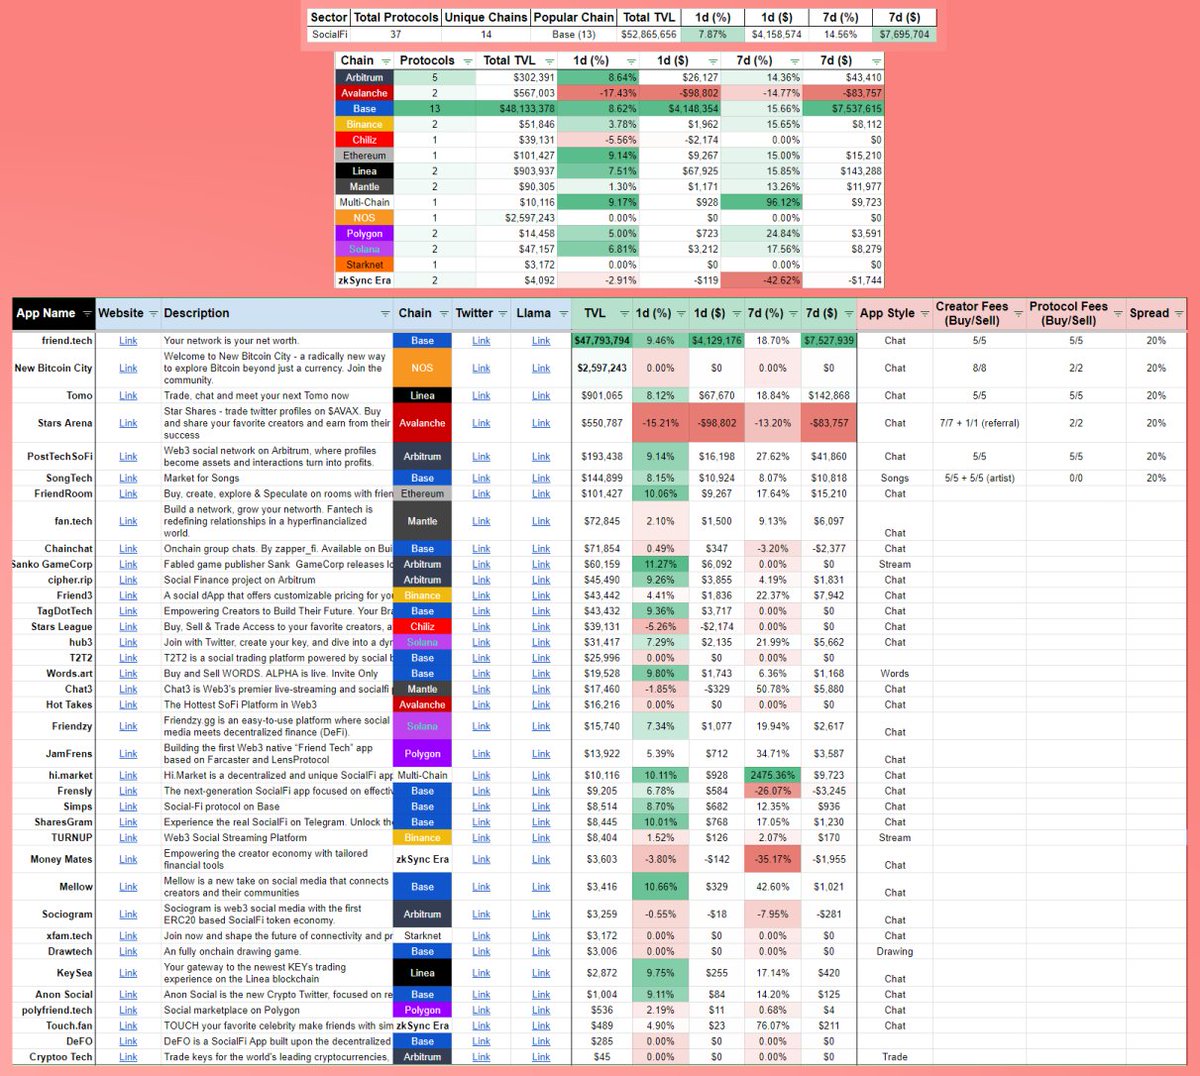
Task: Select the Popular Chain value Base (13)
Action: coord(573,34)
